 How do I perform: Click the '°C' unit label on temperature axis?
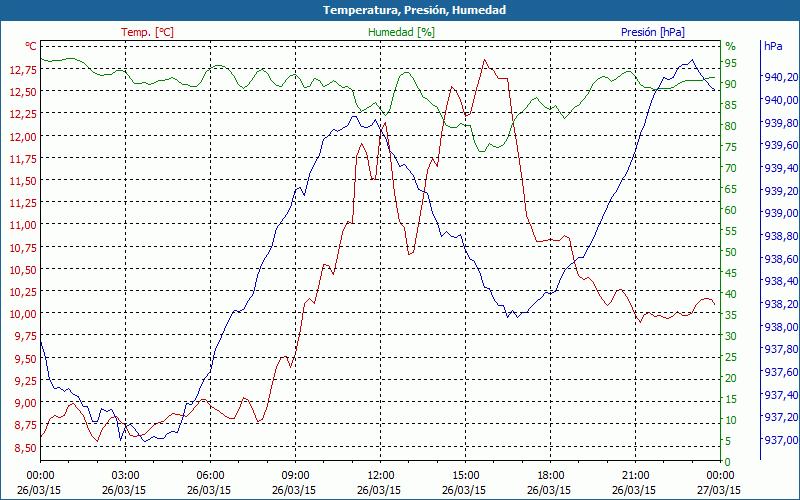(31, 46)
